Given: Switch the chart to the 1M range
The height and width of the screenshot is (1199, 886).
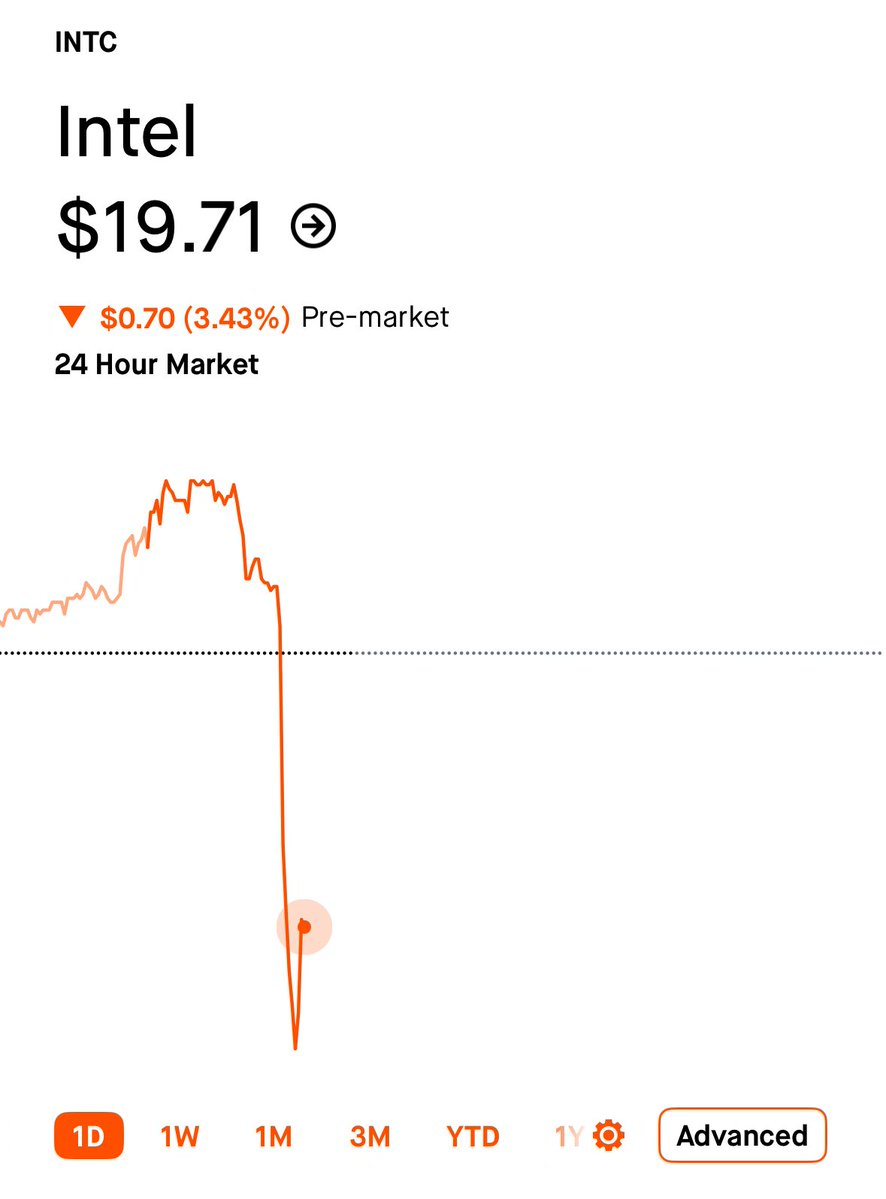Looking at the screenshot, I should click(274, 1136).
